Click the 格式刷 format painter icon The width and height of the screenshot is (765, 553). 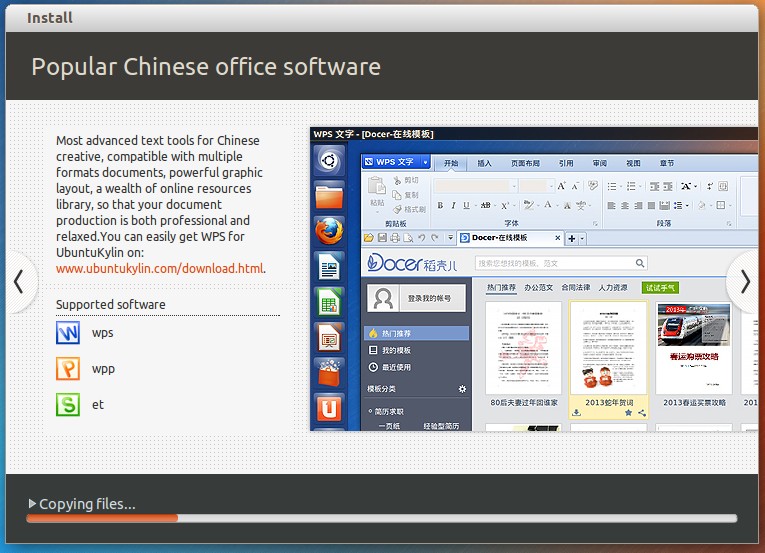[x=397, y=209]
